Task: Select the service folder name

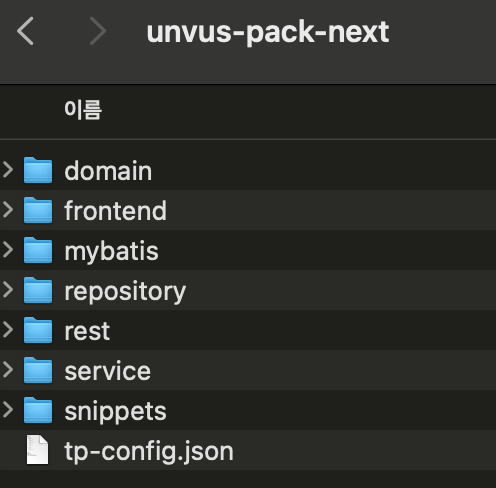Action: [x=108, y=371]
